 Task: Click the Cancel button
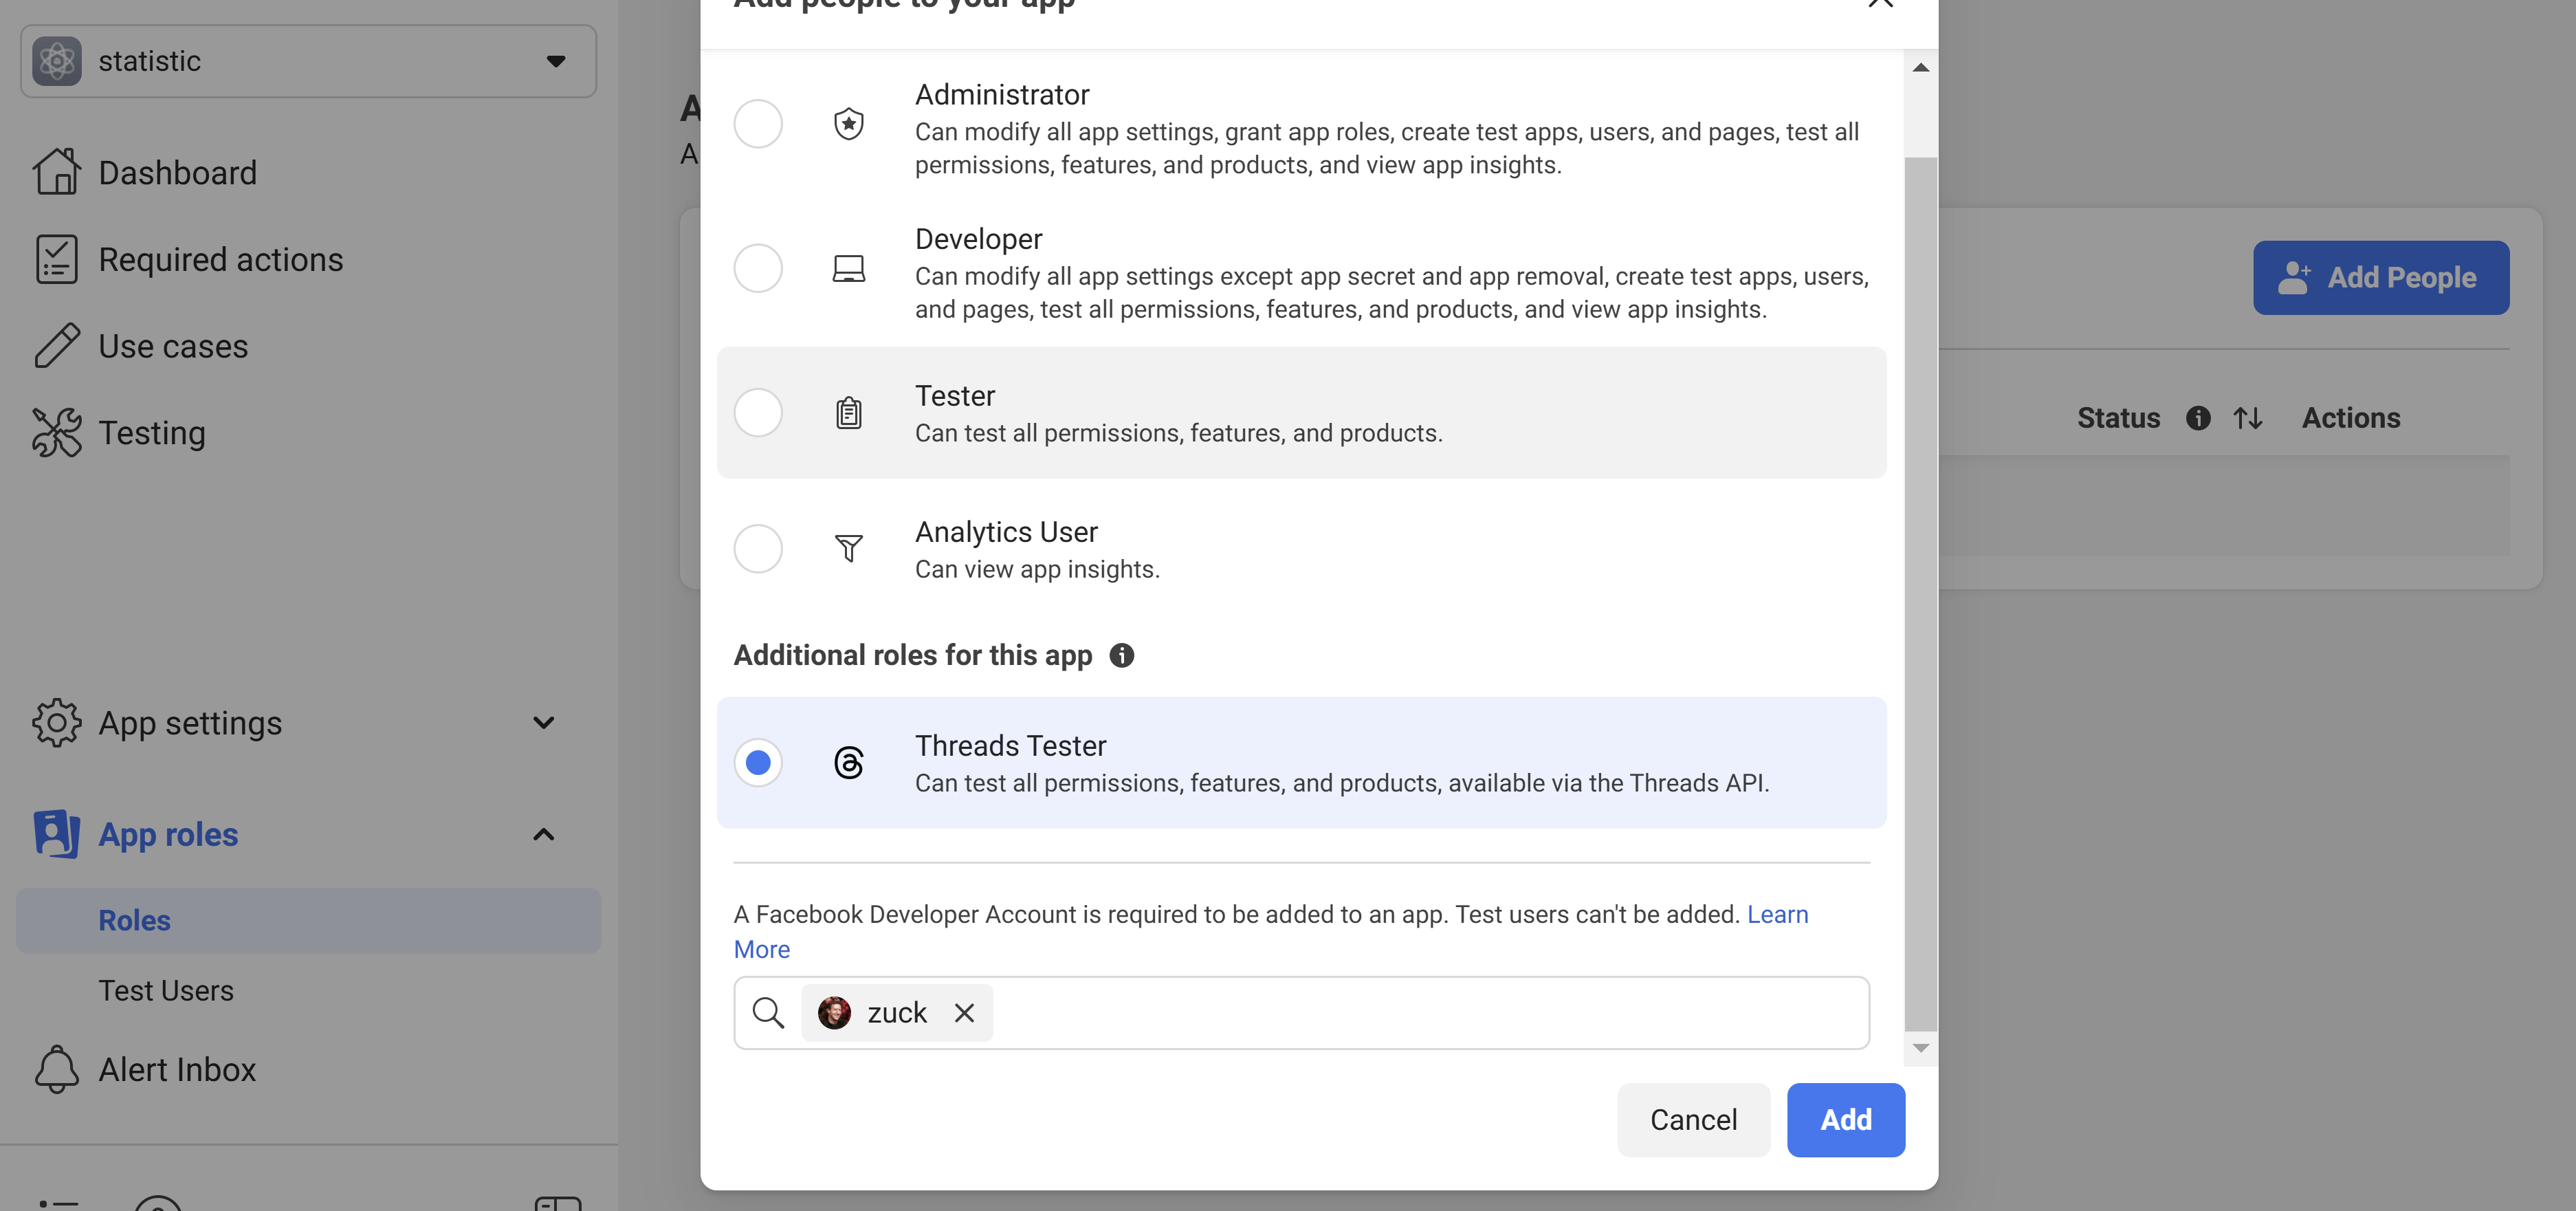(x=1693, y=1120)
